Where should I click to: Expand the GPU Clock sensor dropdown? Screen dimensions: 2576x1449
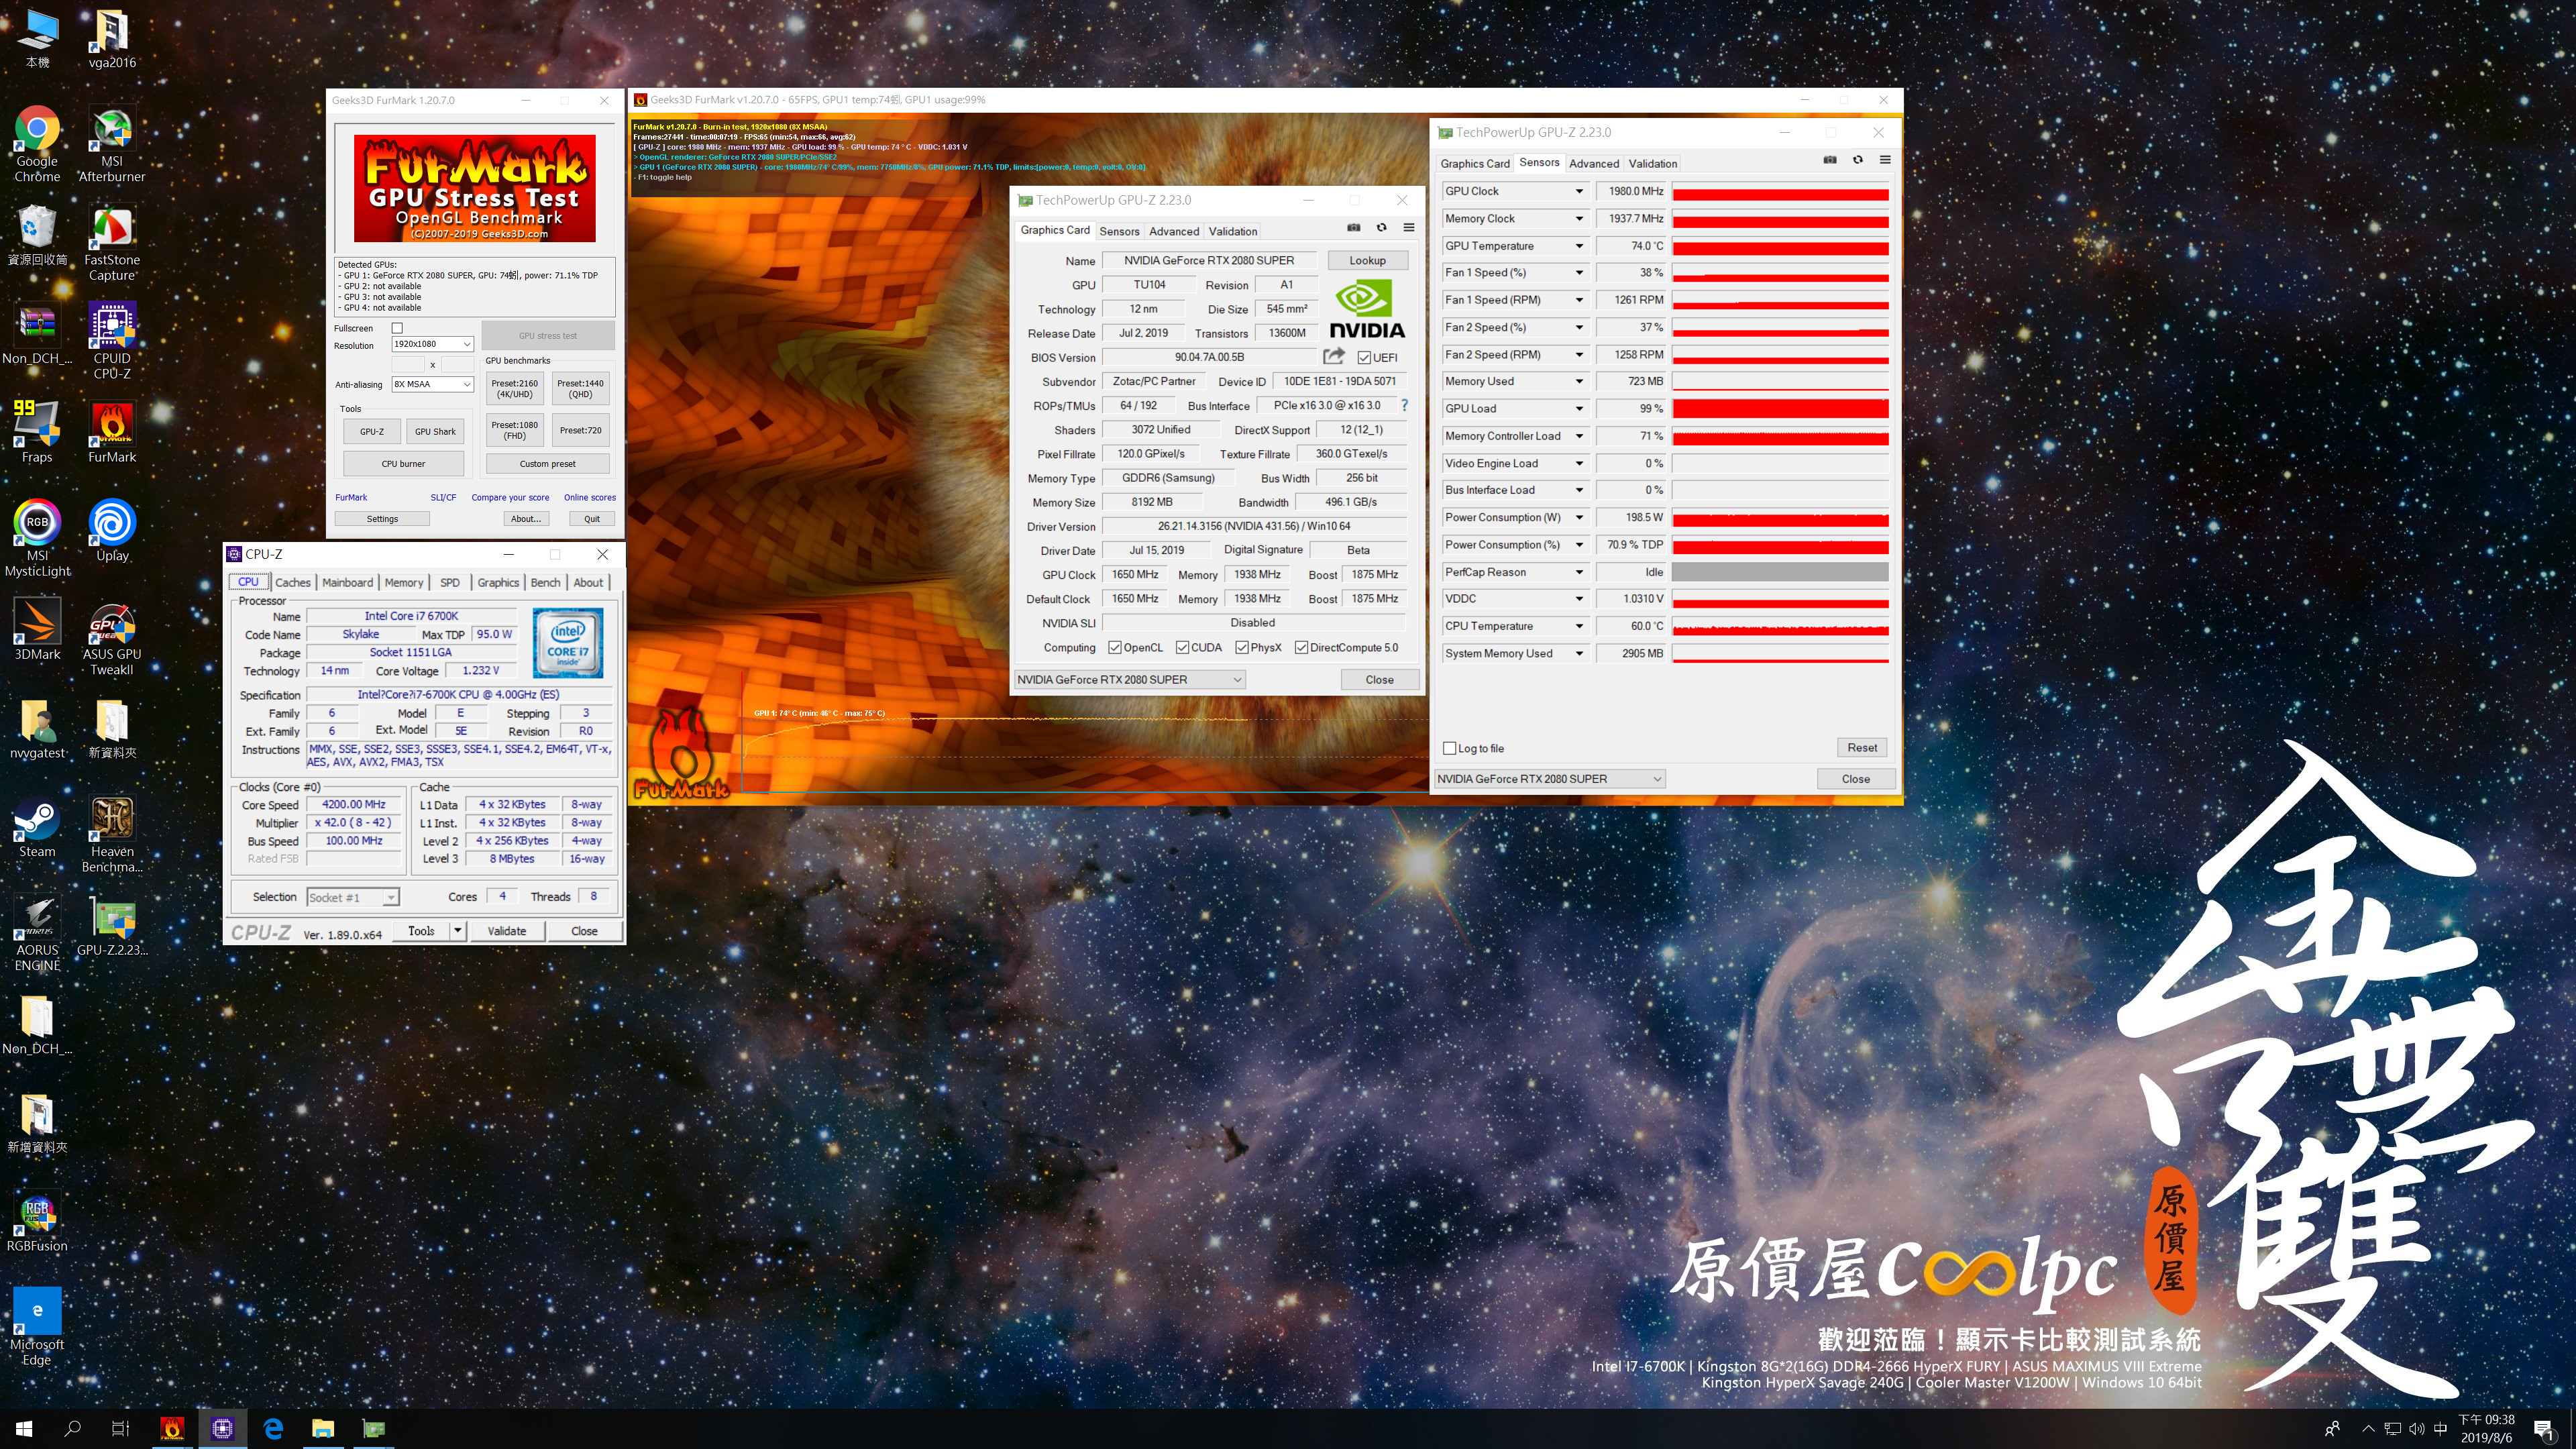click(1580, 191)
